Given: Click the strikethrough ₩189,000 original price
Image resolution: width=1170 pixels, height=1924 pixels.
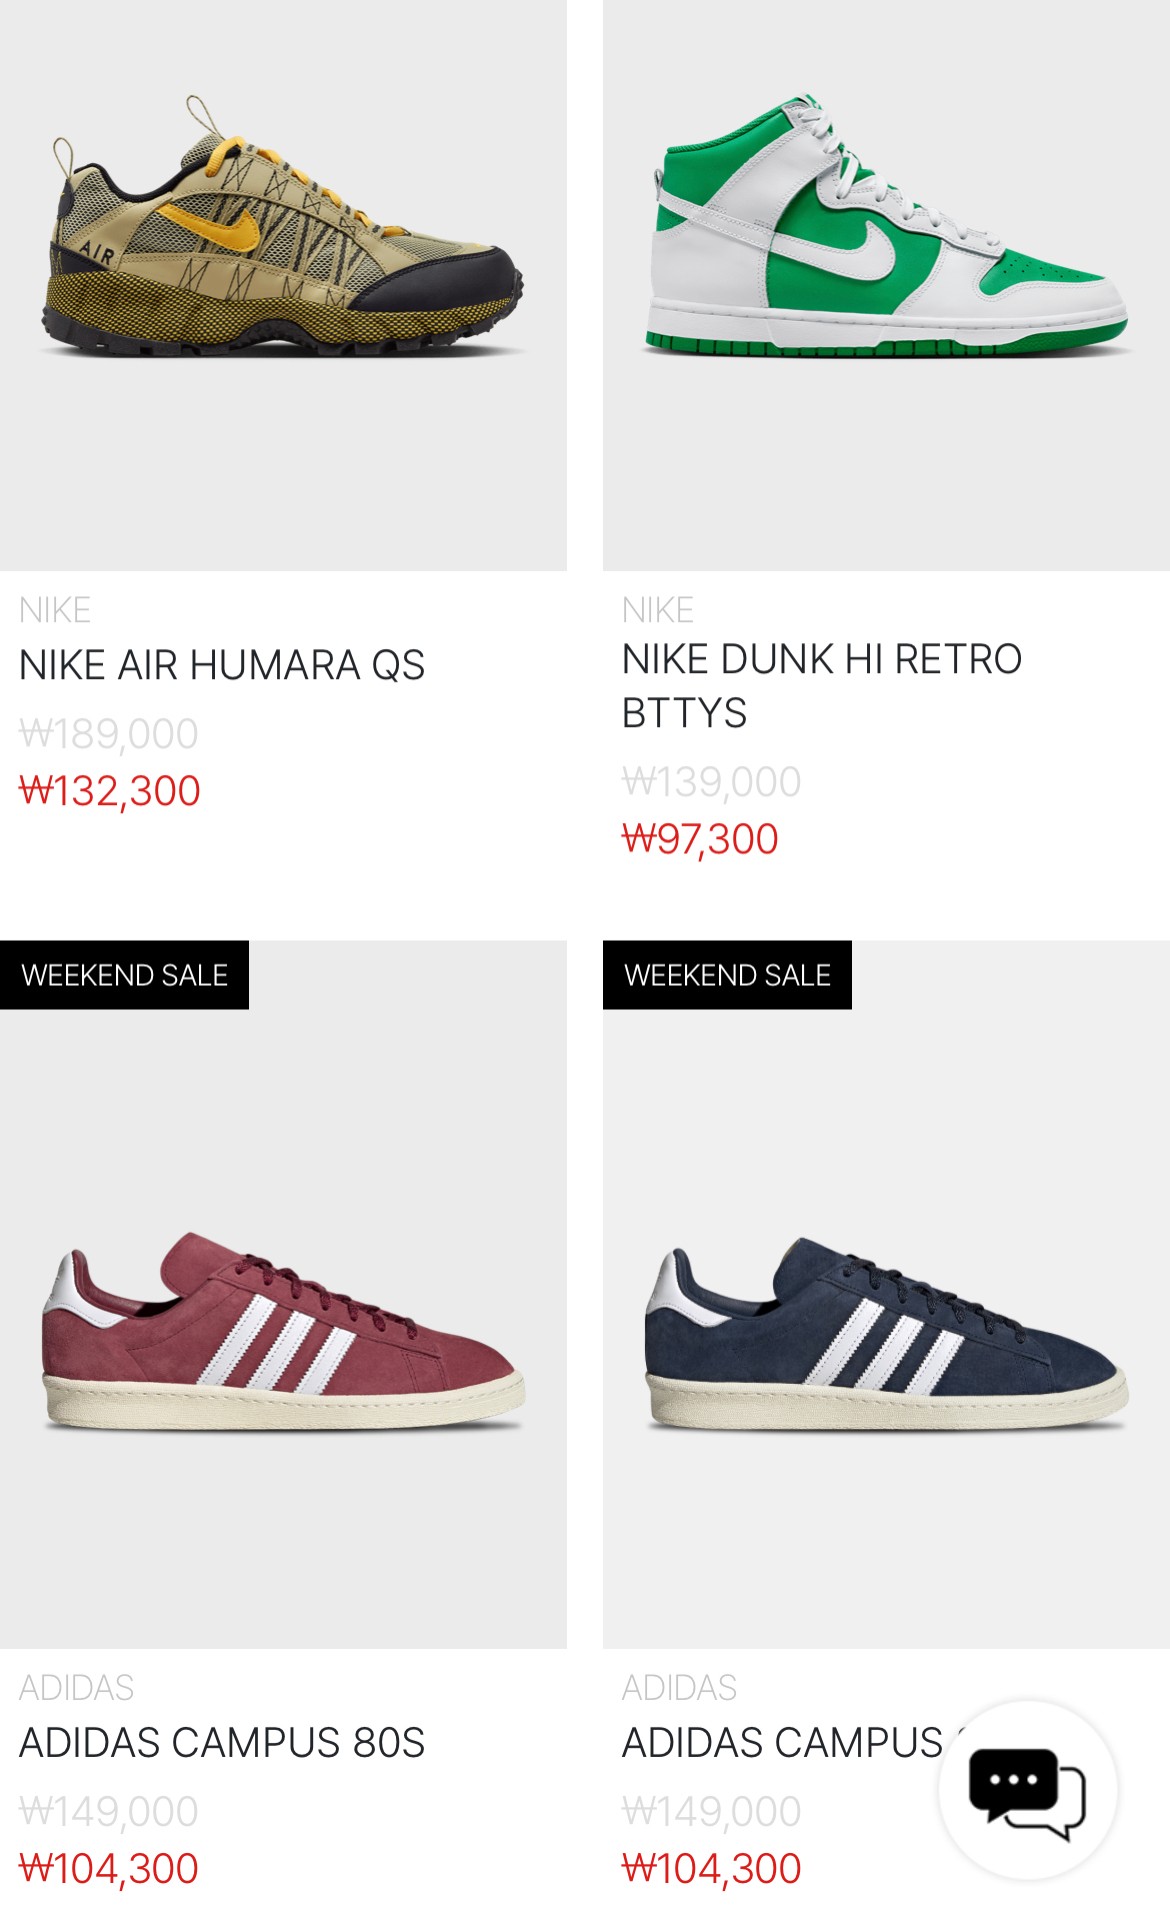Looking at the screenshot, I should (x=108, y=734).
